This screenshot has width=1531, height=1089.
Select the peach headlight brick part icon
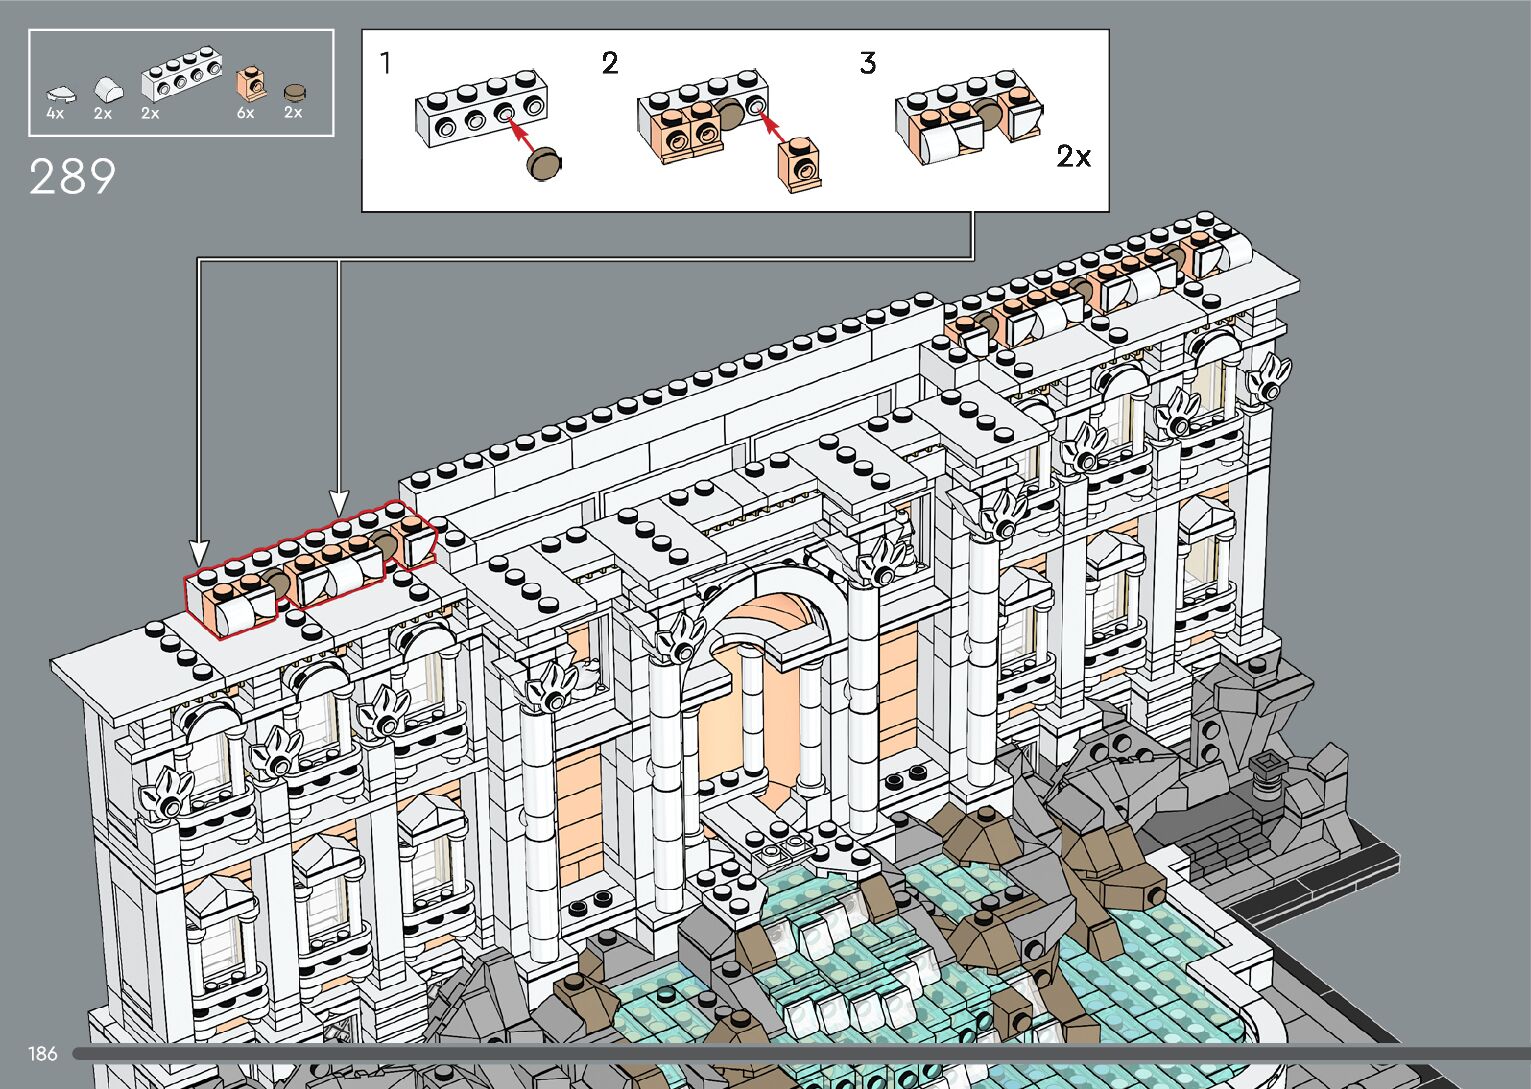point(248,84)
